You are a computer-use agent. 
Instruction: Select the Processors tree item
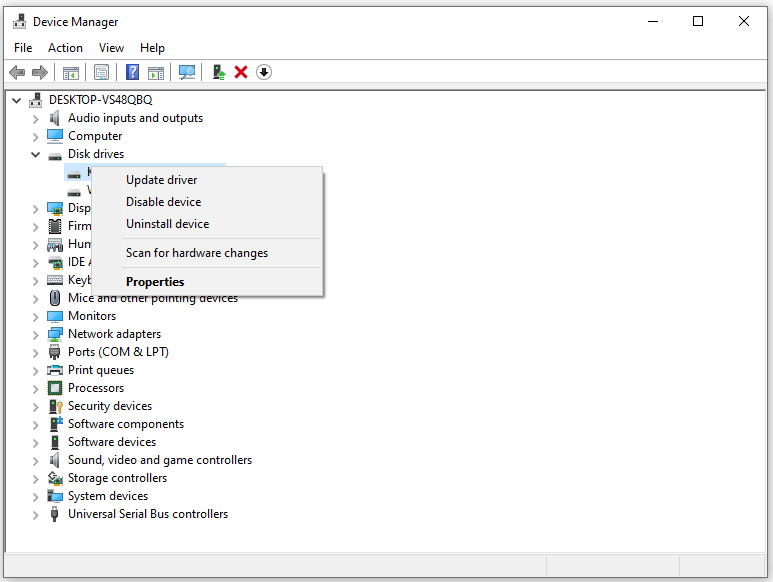coord(96,388)
